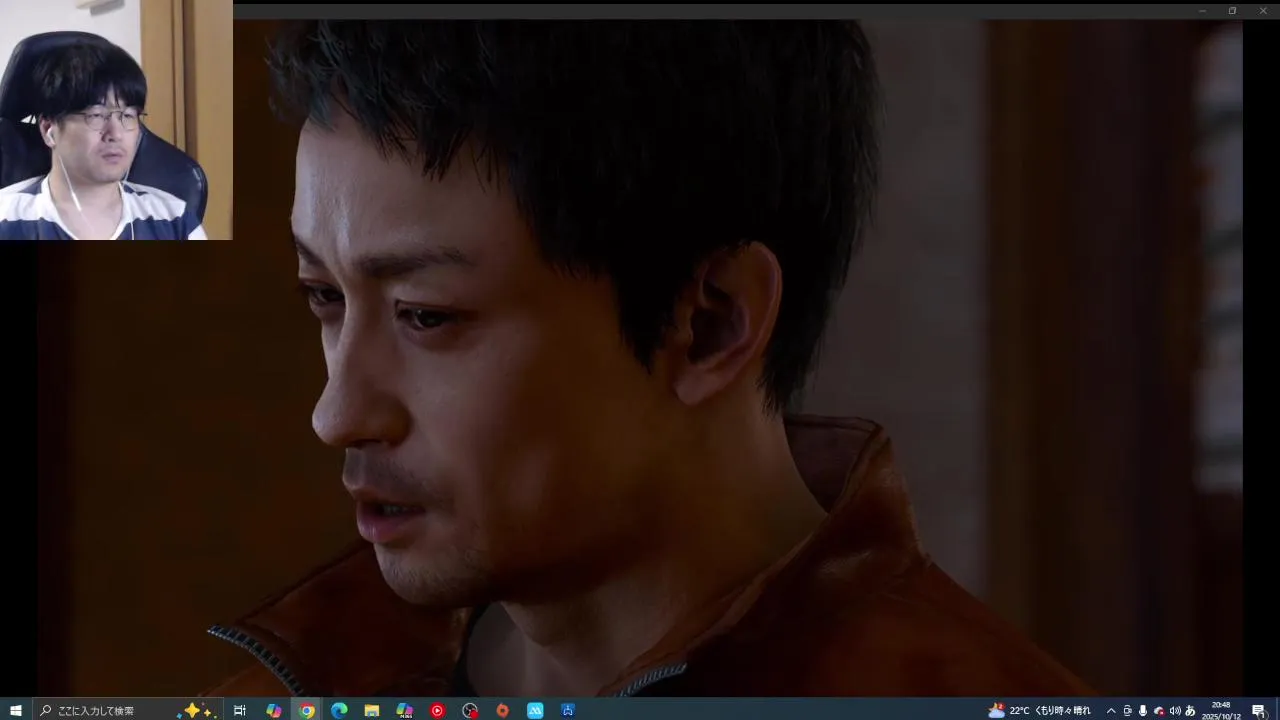Click the webcam overlay of the streamer

[x=116, y=120]
